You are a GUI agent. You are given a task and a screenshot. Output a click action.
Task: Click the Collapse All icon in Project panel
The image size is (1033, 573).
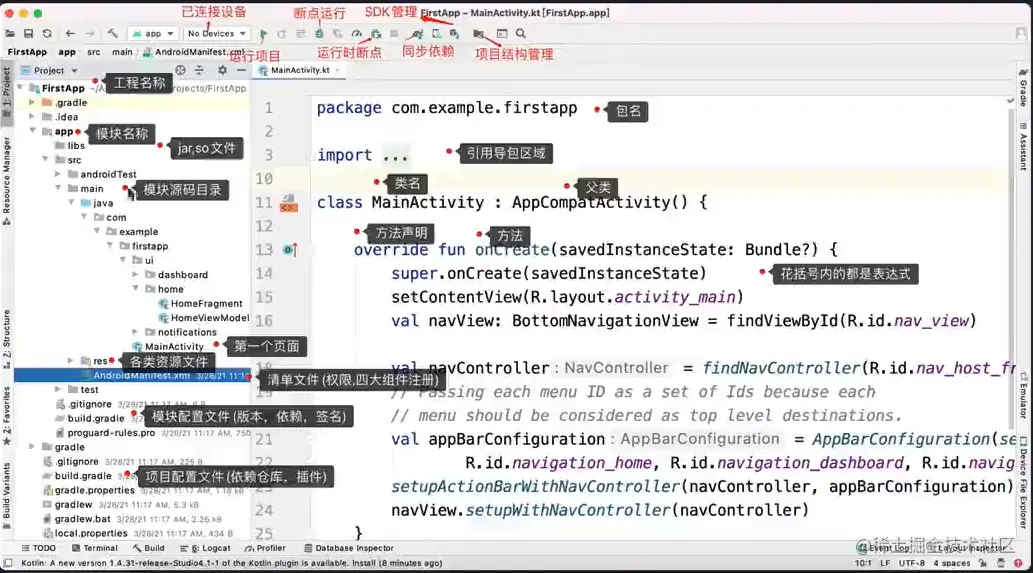click(x=199, y=70)
